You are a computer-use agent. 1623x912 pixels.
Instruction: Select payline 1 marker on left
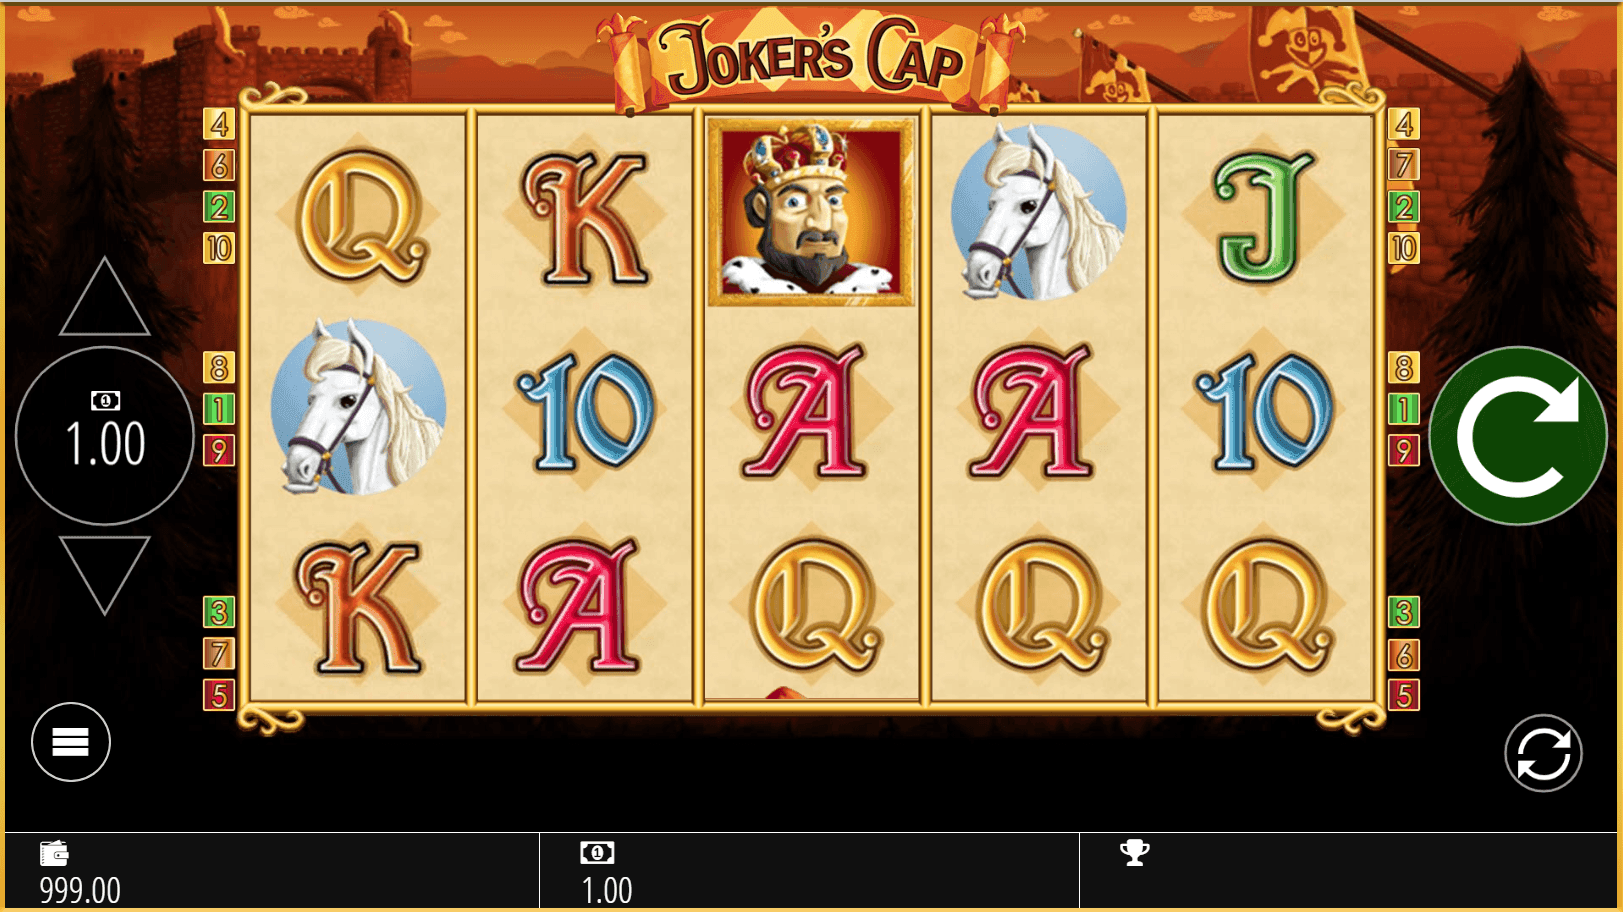click(x=219, y=409)
